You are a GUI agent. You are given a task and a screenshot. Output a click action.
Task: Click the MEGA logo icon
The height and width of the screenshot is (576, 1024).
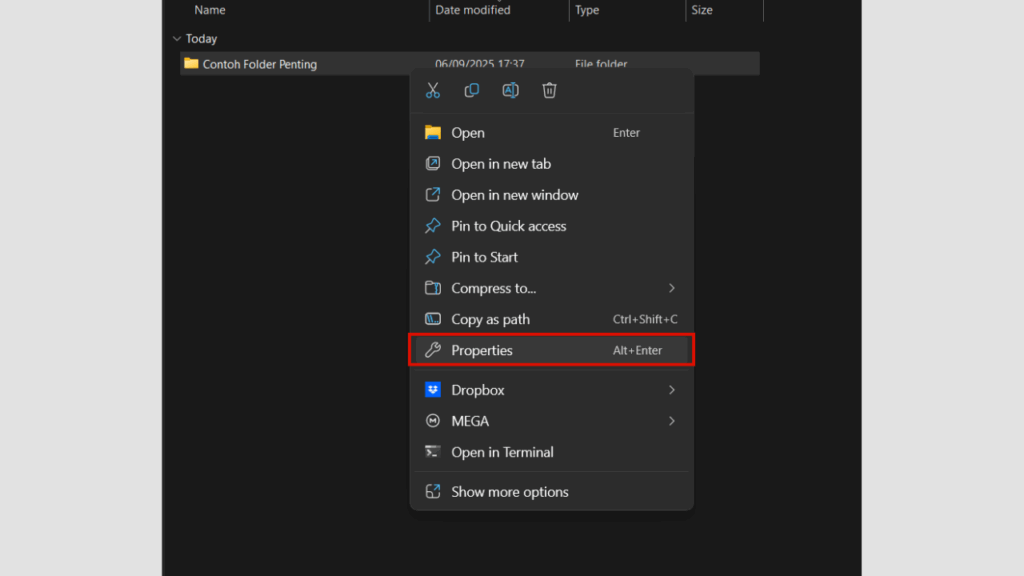tap(433, 421)
